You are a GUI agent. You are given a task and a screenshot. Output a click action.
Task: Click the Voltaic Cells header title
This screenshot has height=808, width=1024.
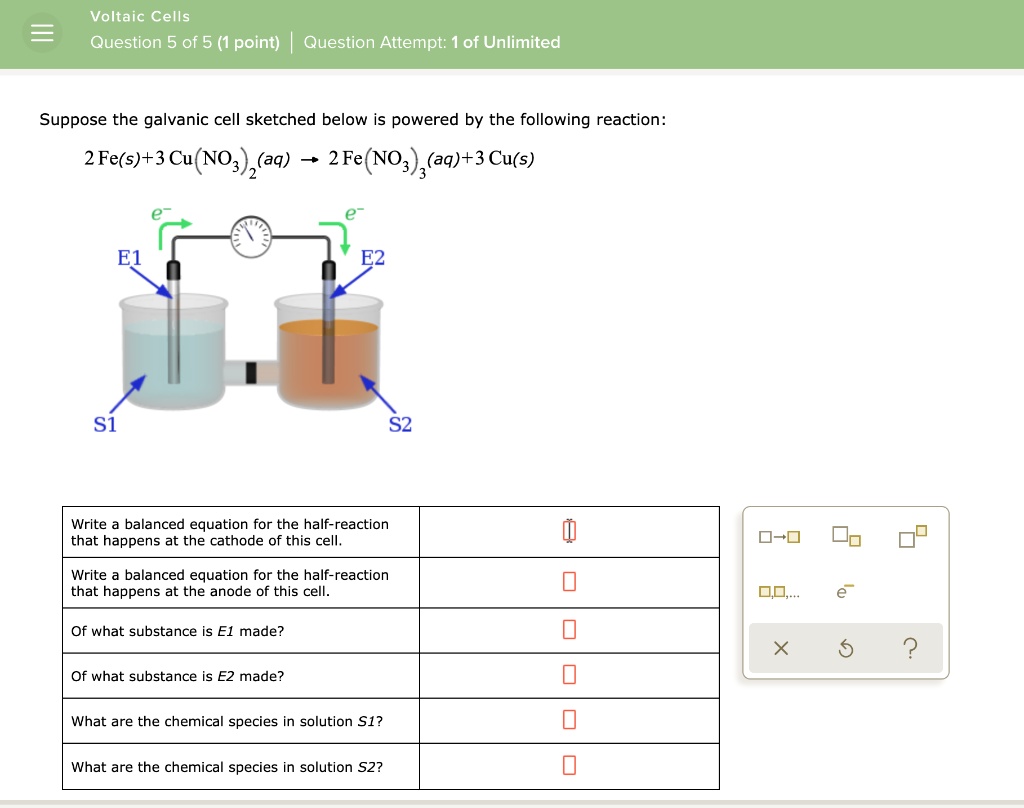(139, 16)
